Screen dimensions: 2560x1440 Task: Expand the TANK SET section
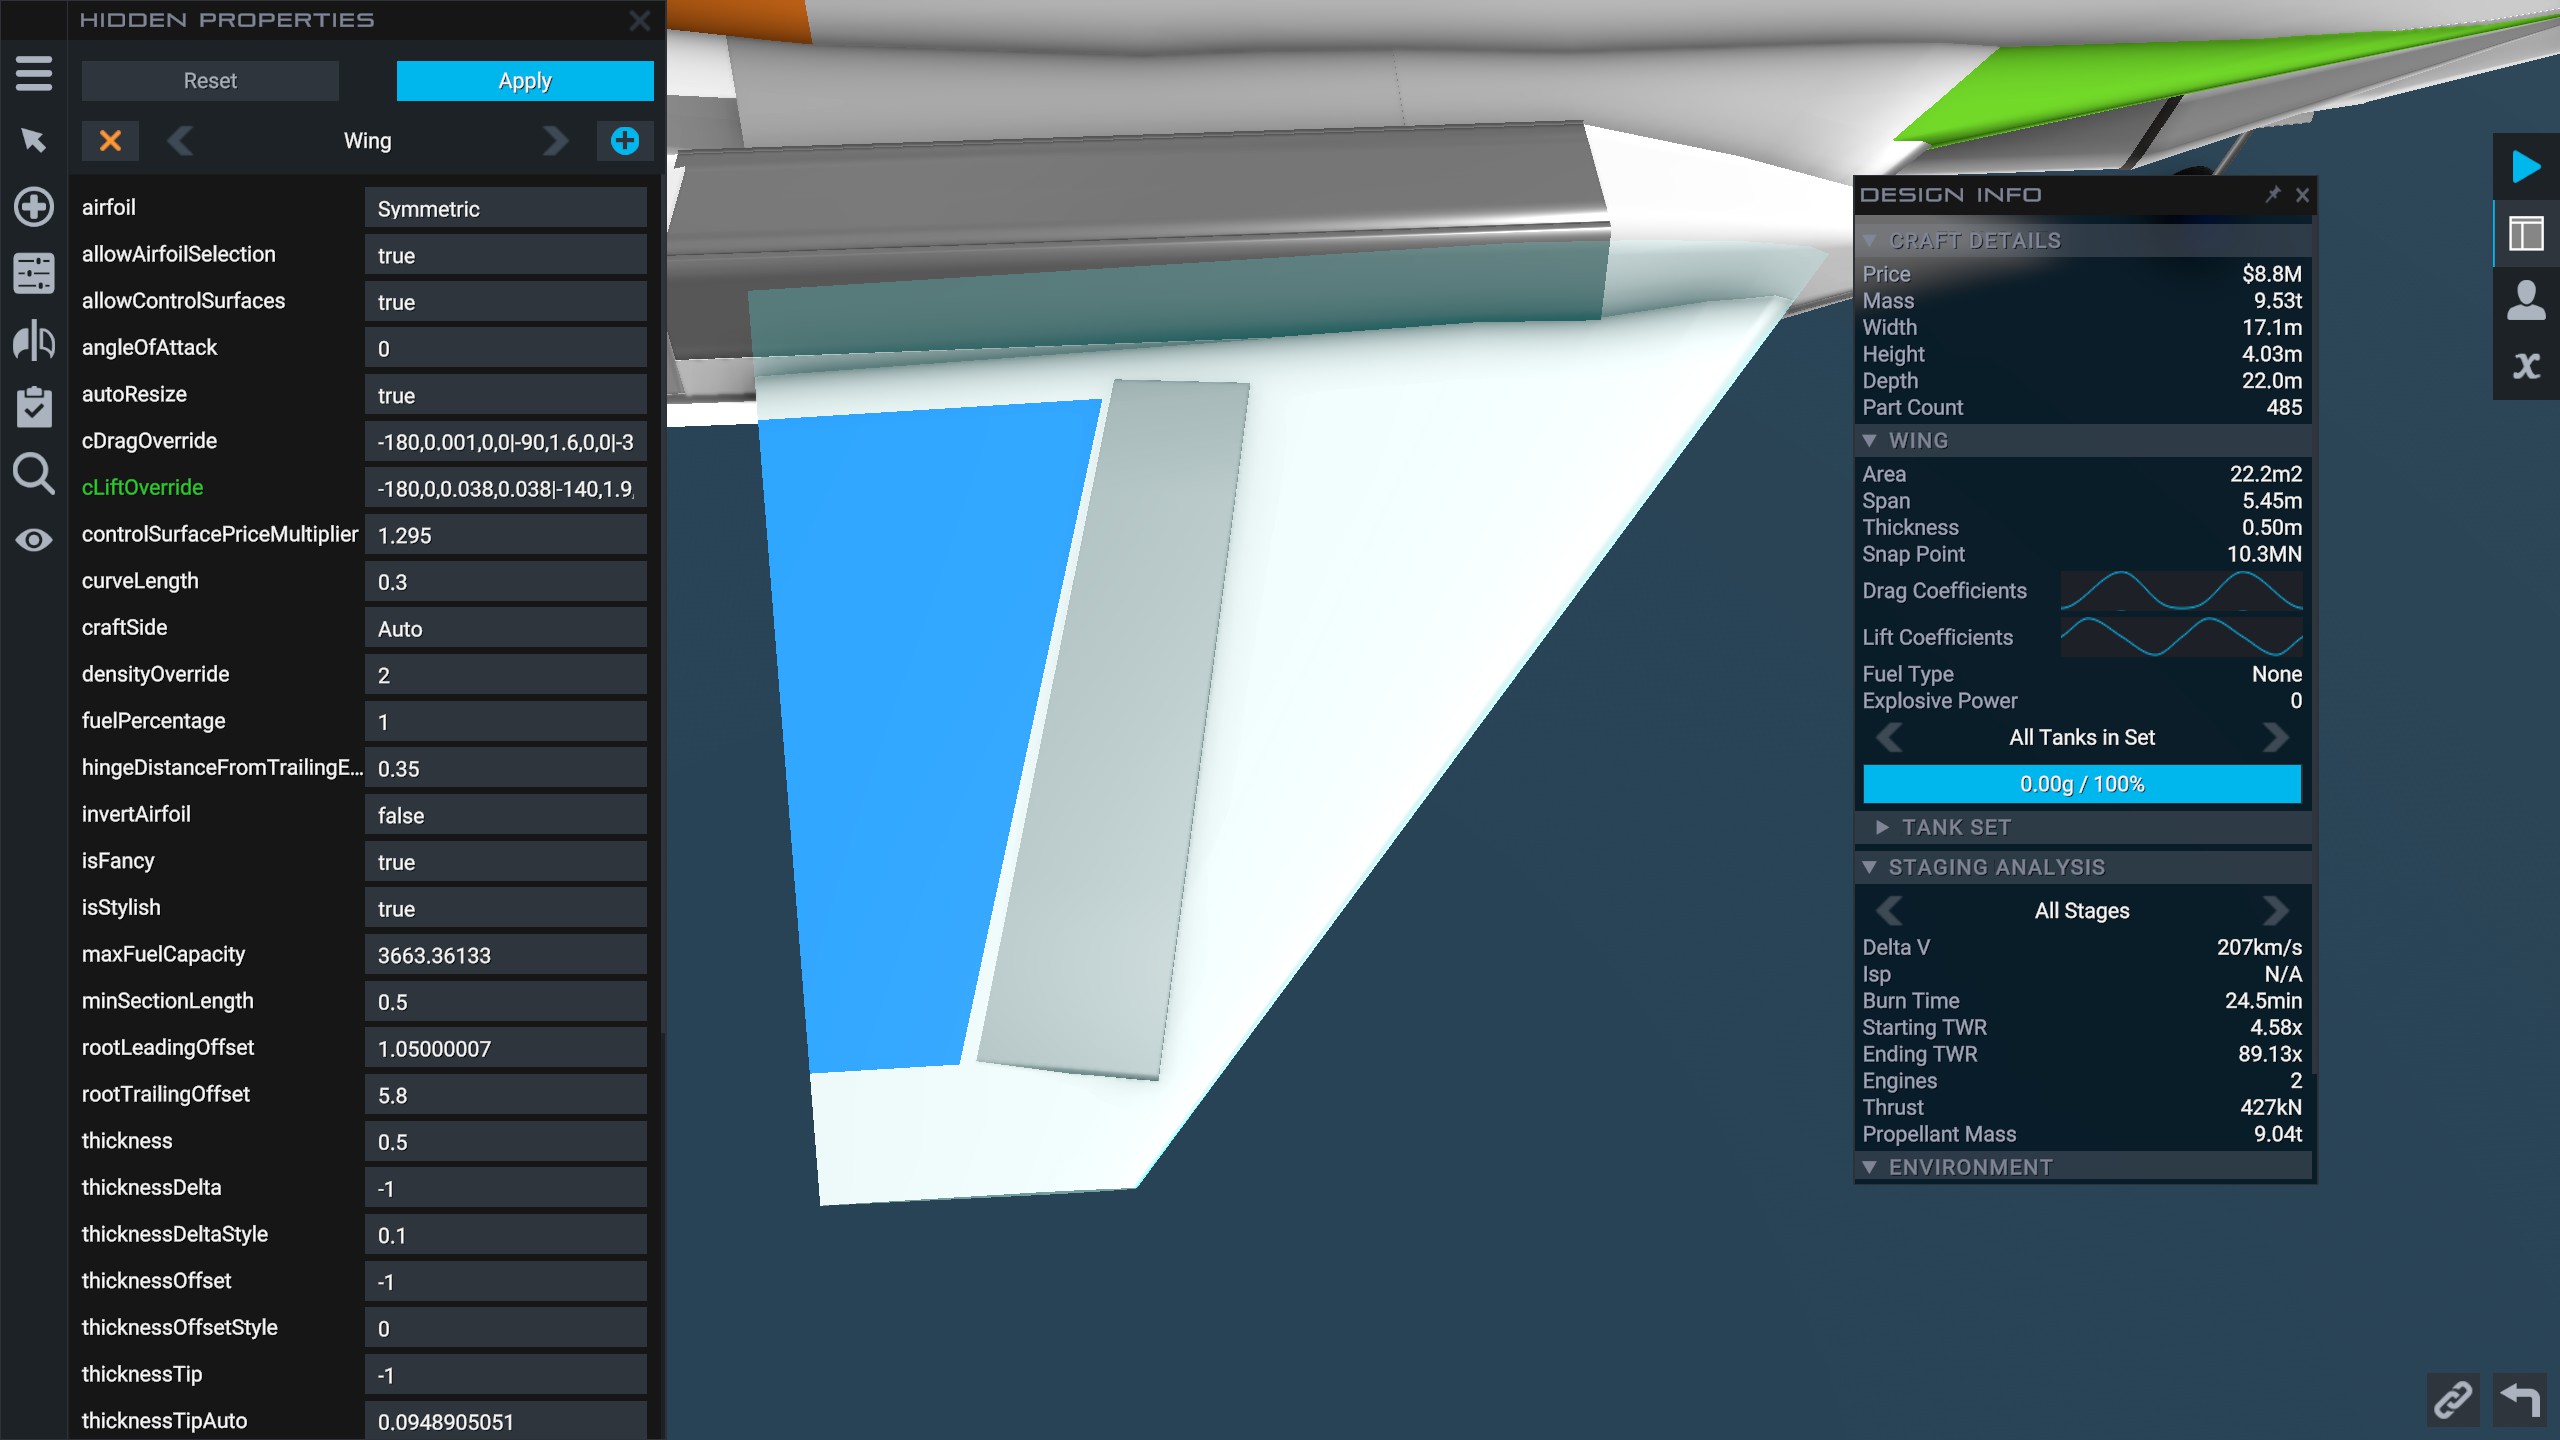click(1882, 827)
